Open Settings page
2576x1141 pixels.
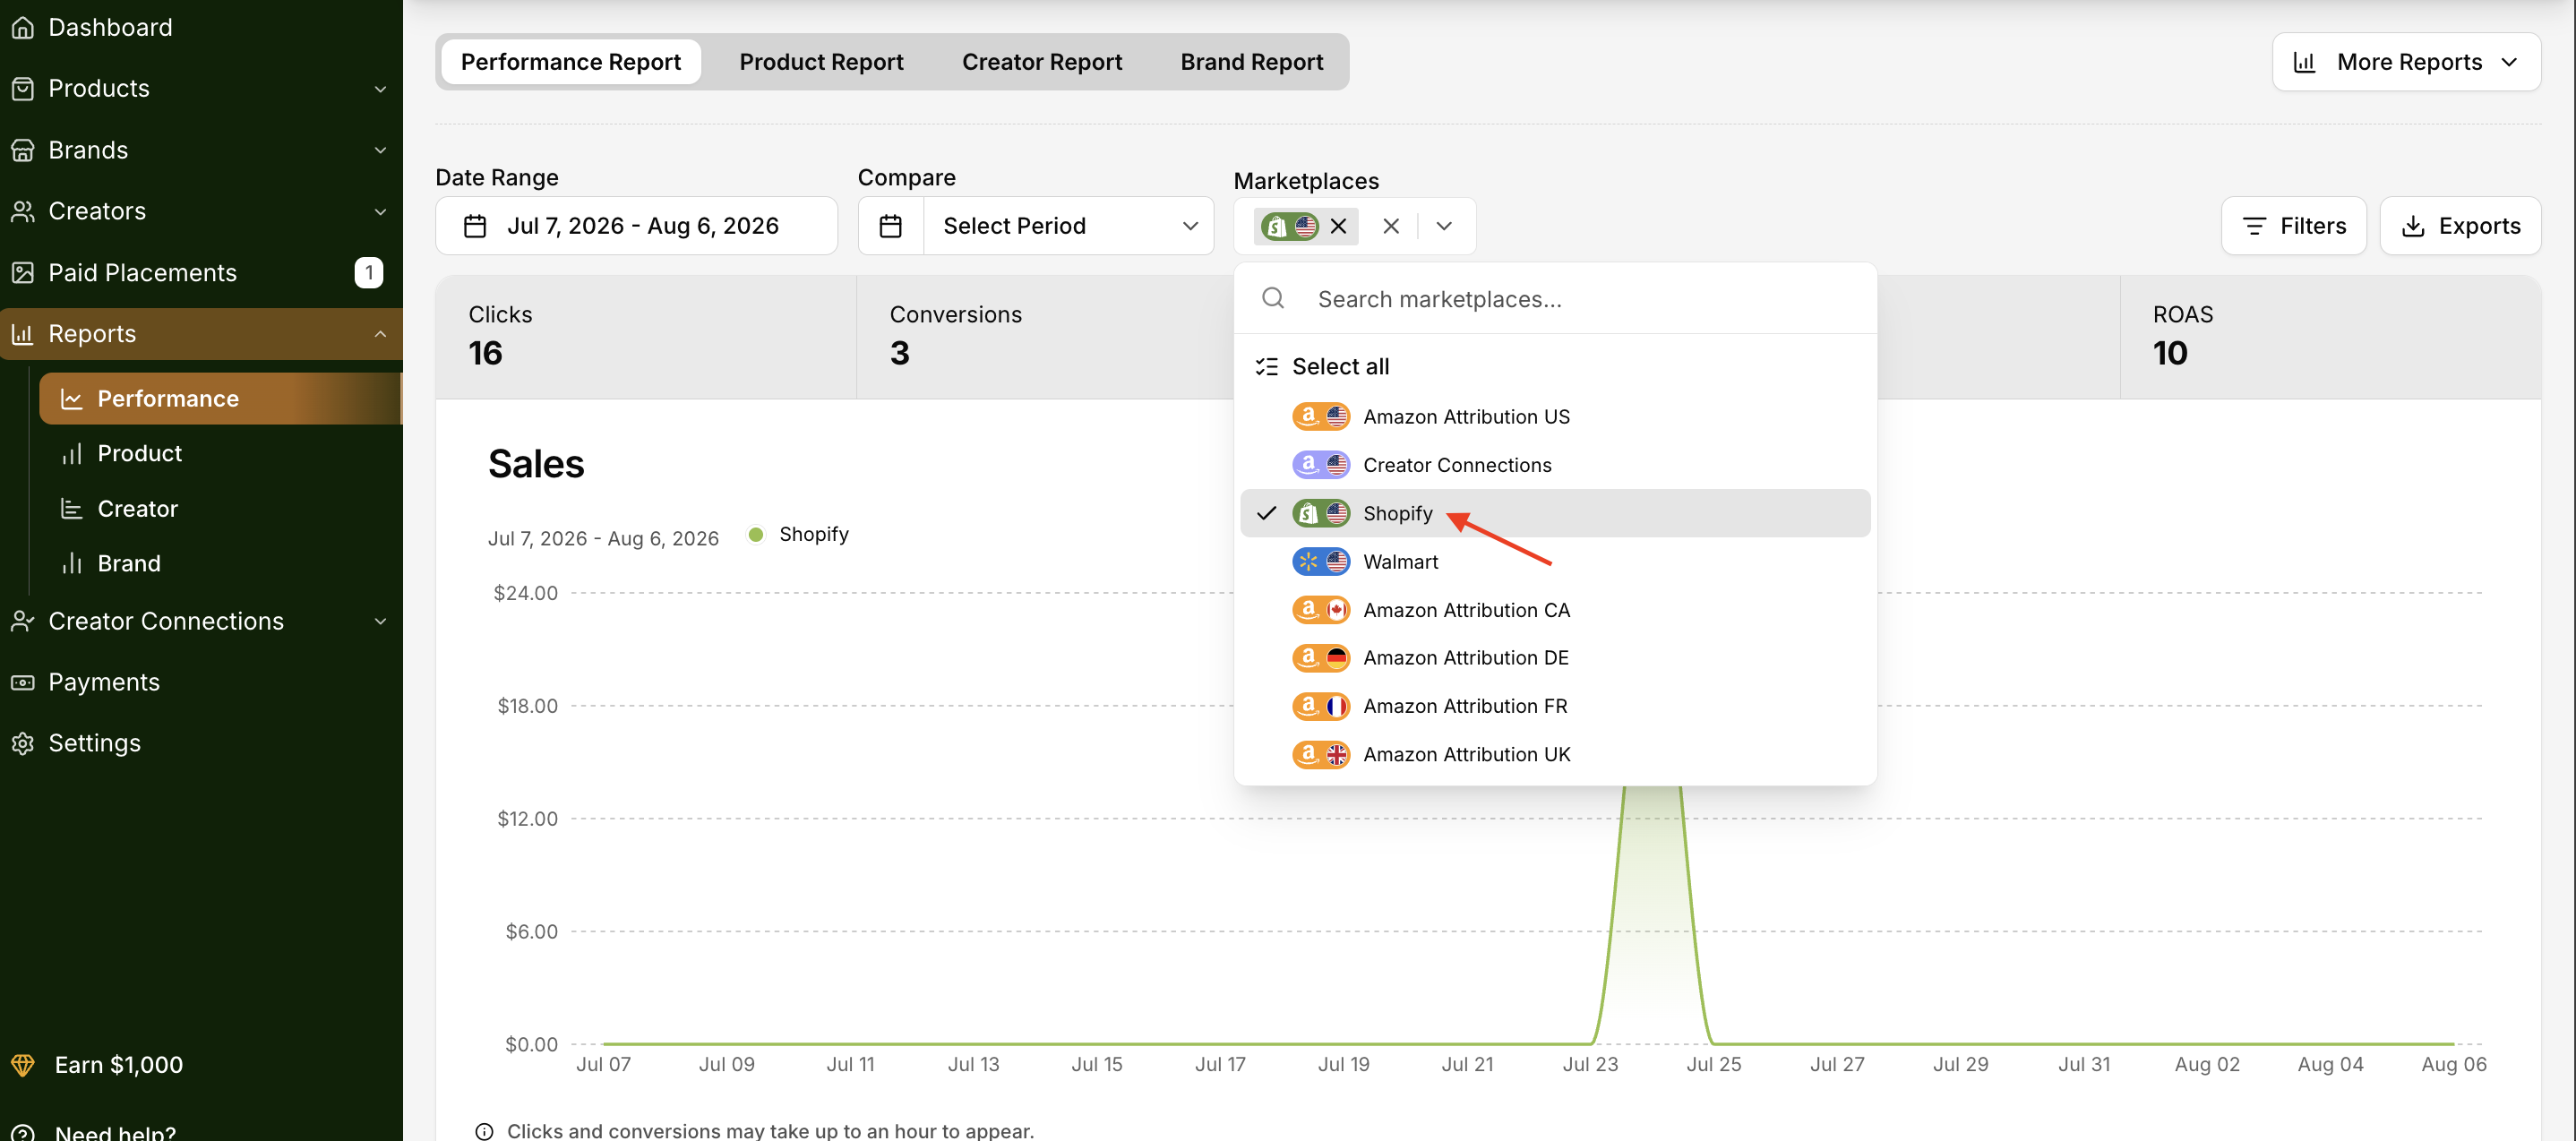[x=94, y=743]
